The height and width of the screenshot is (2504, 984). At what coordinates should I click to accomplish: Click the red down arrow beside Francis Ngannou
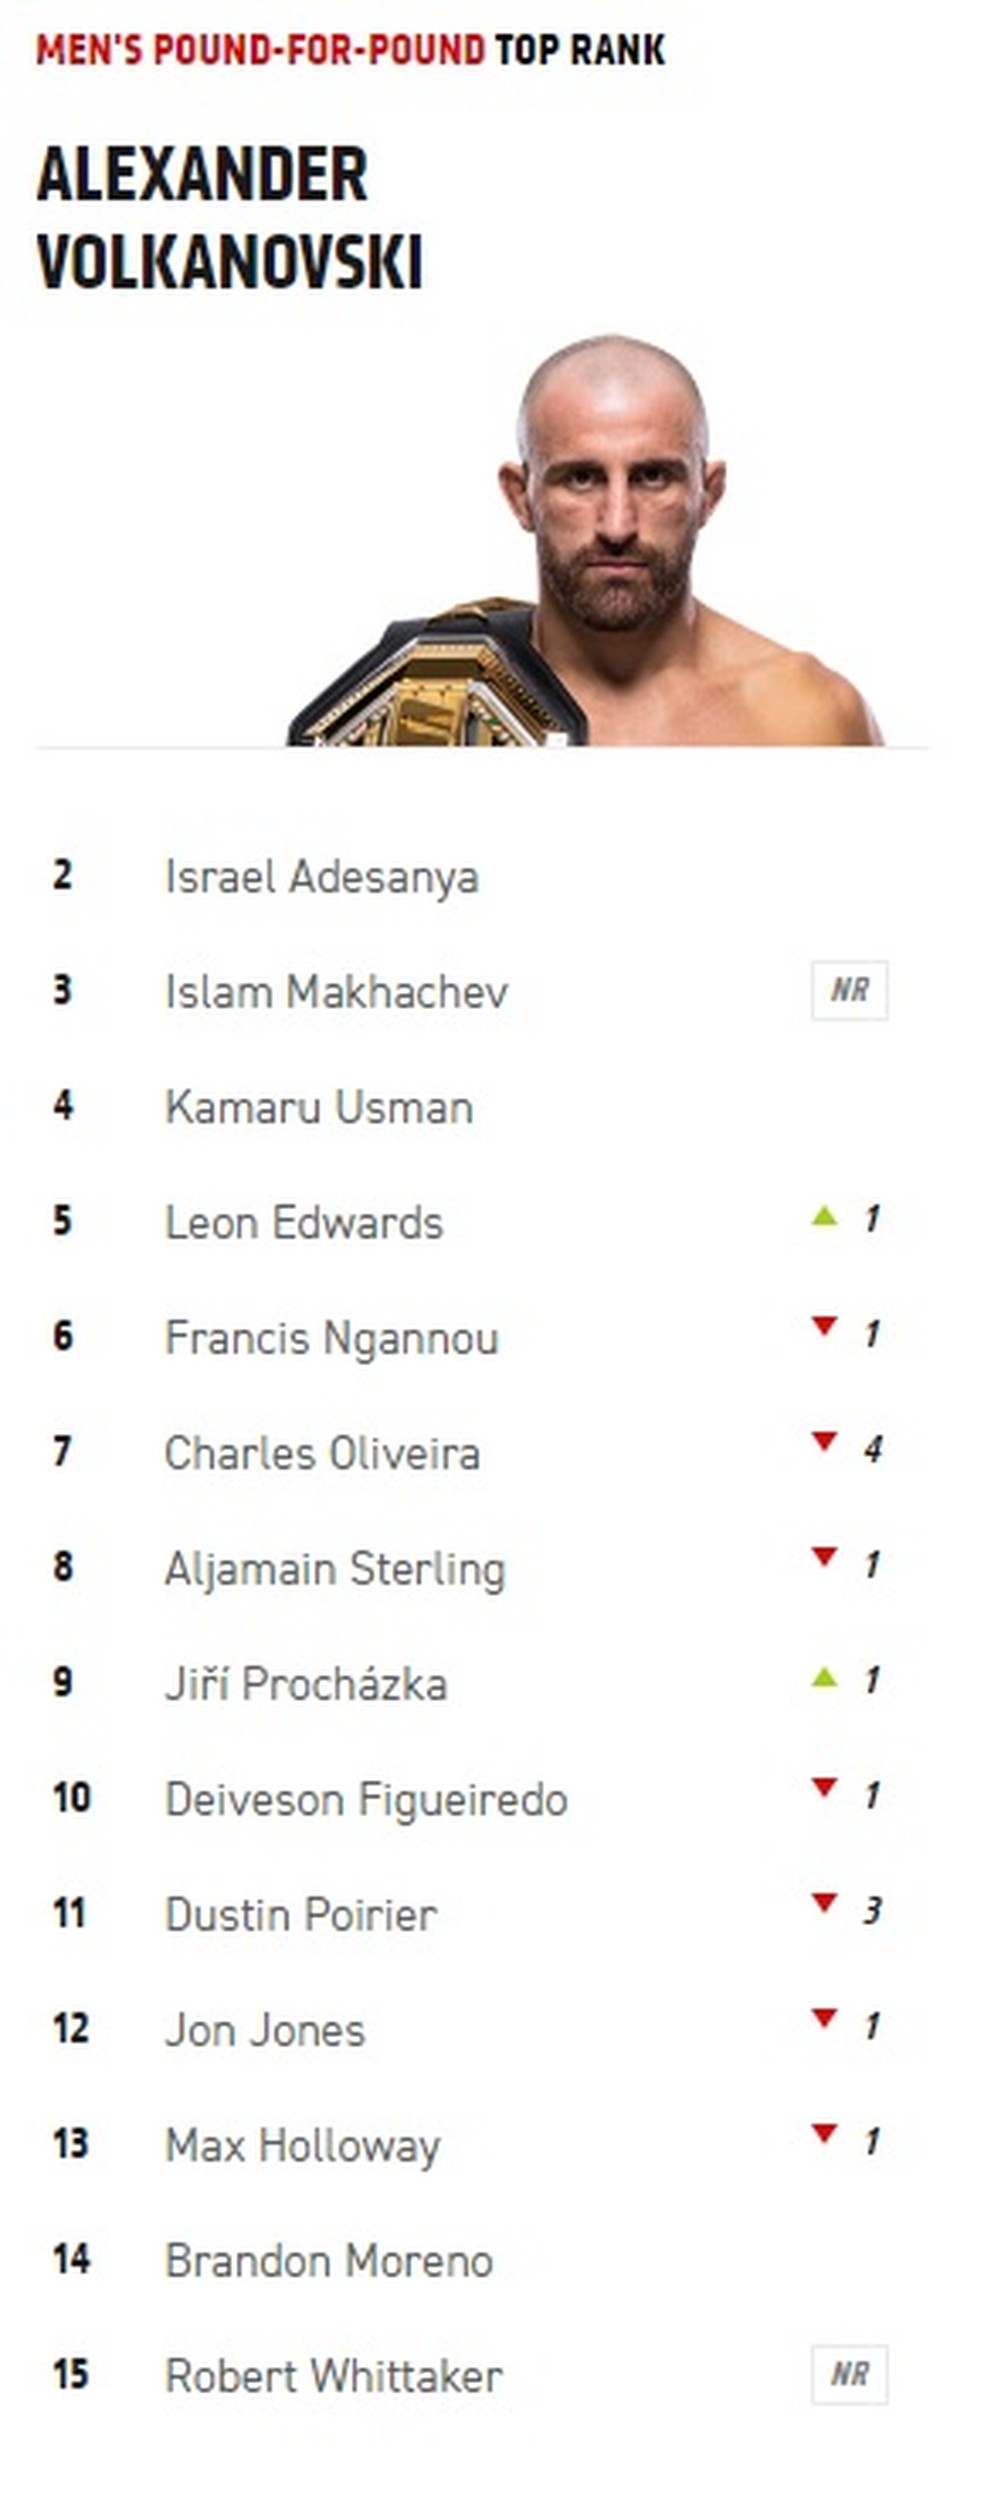(x=824, y=1327)
